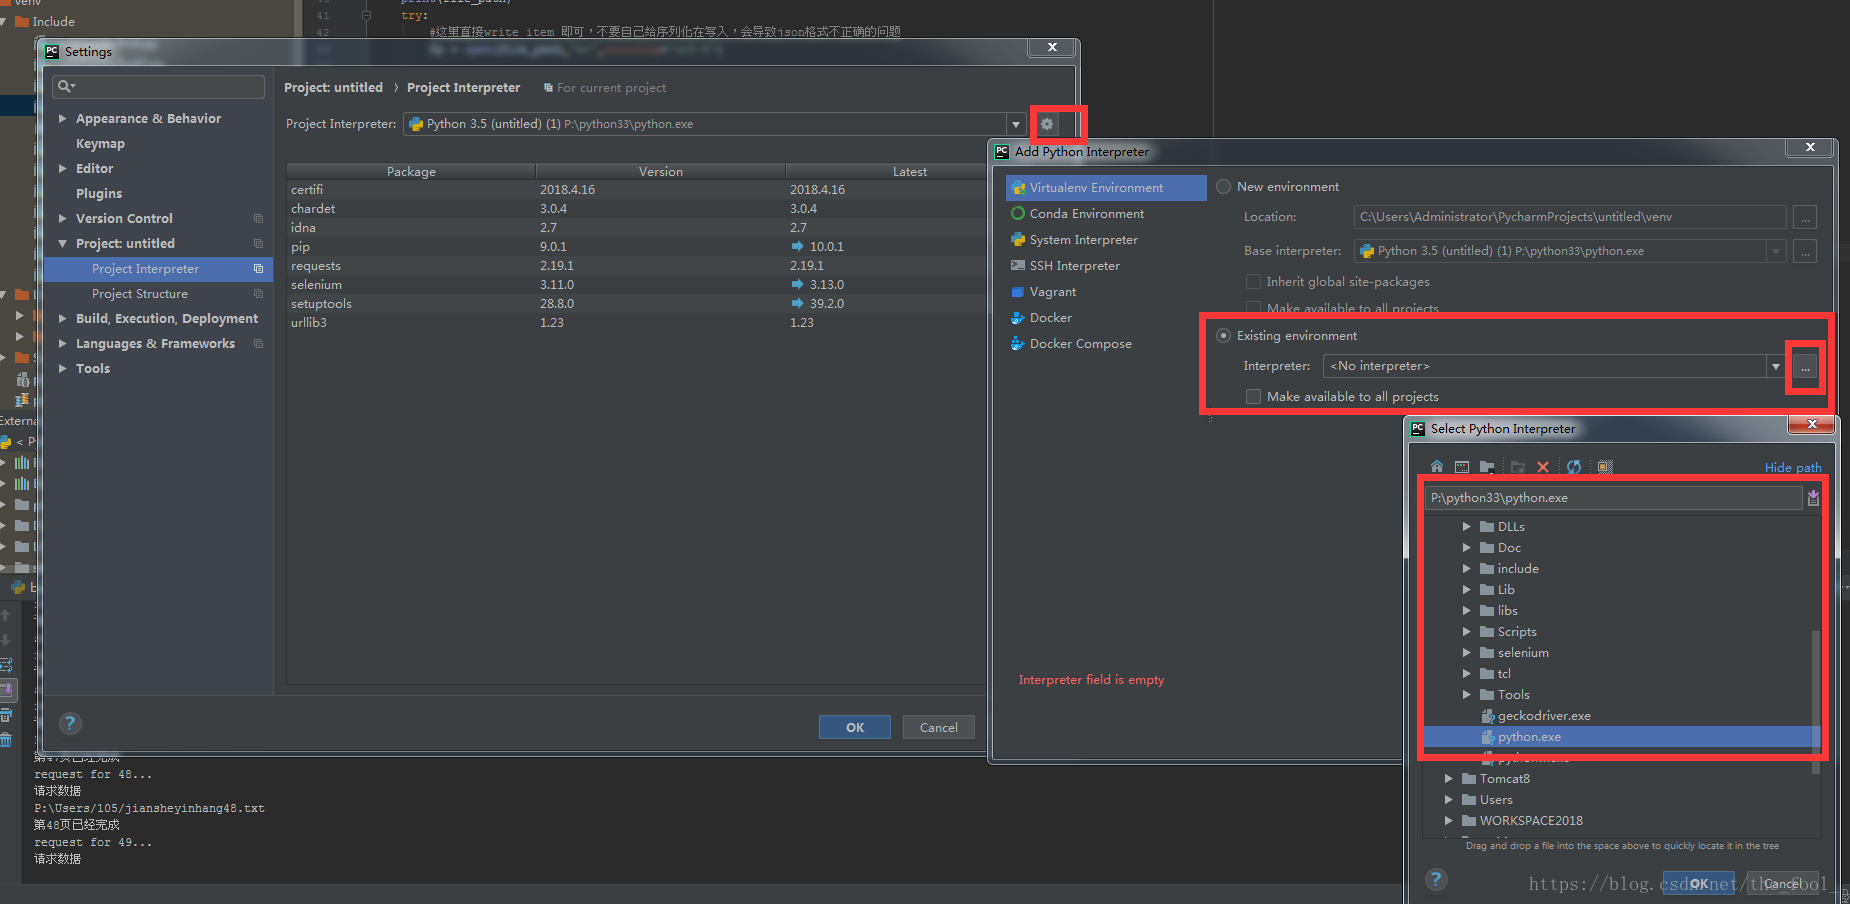This screenshot has height=904, width=1850.
Task: Click the interpreter path text field
Action: pos(1613,498)
